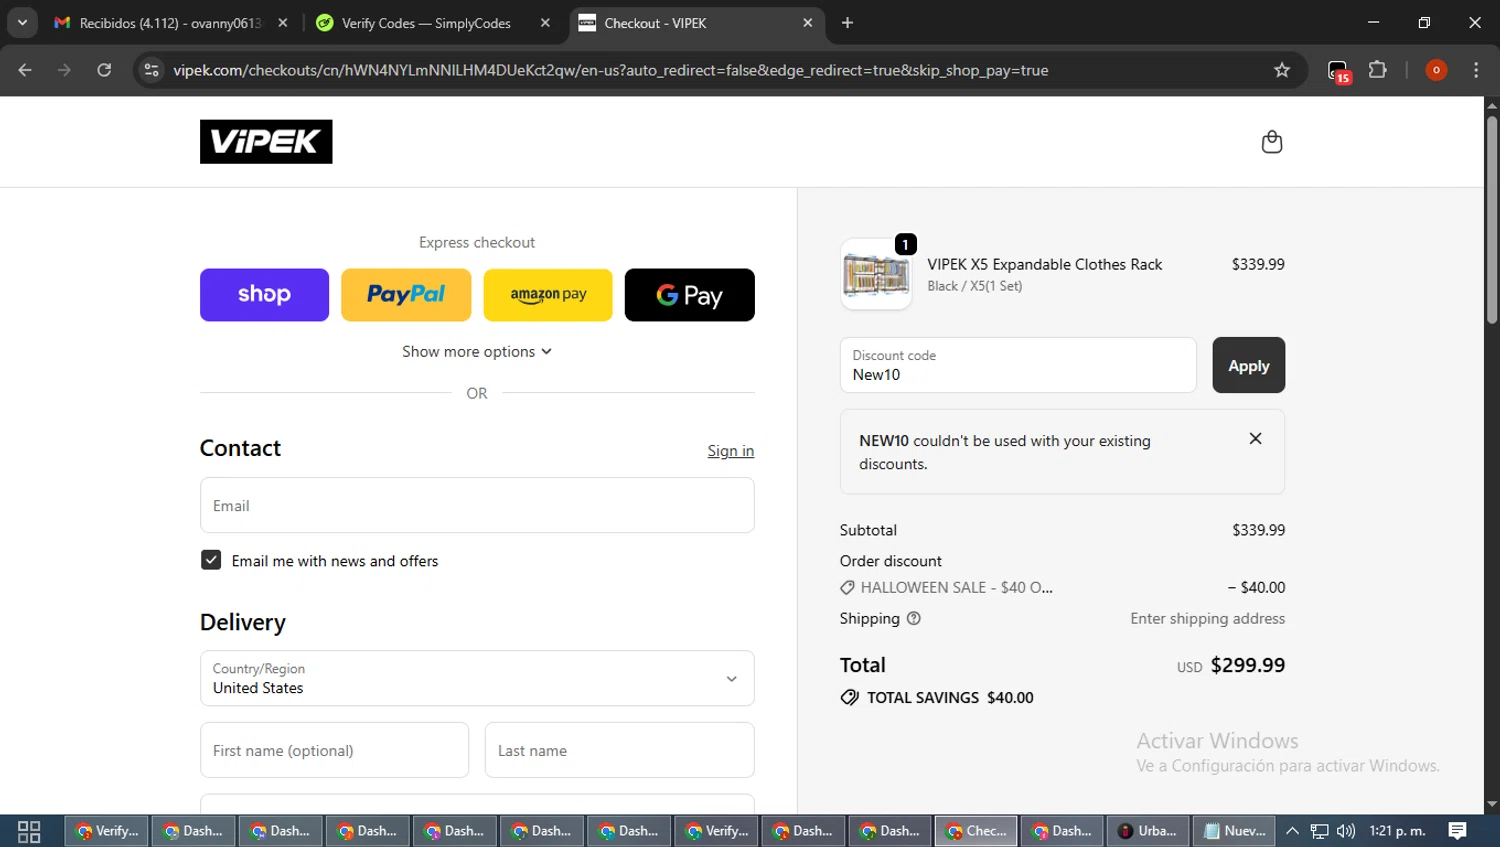Viewport: 1500px width, 847px height.
Task: Click the VIPEK logo
Action: (266, 142)
